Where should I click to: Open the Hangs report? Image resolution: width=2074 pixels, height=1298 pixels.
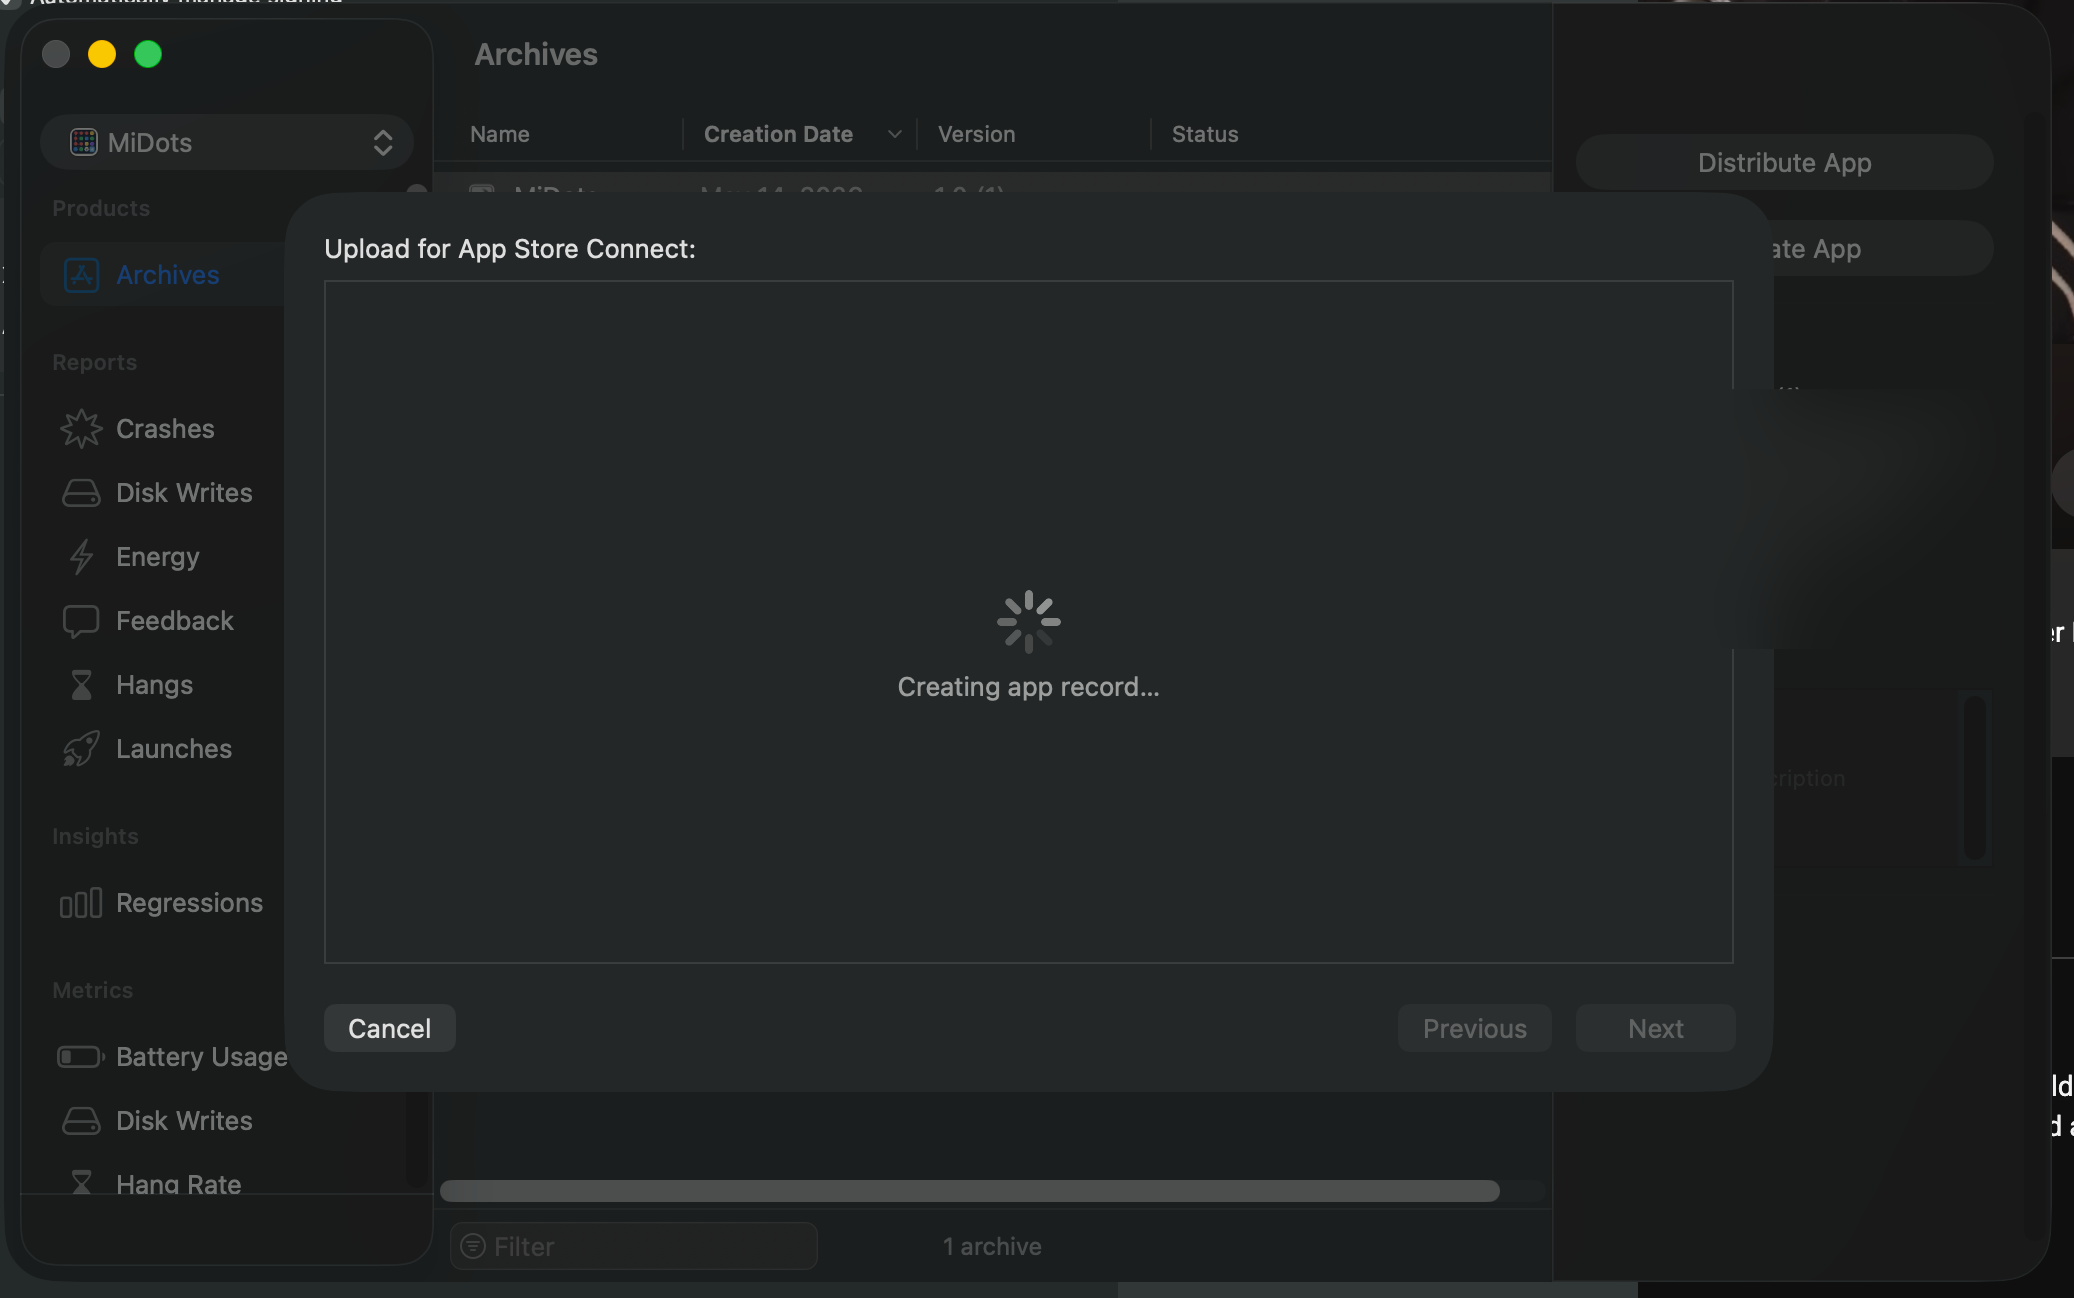pos(154,685)
